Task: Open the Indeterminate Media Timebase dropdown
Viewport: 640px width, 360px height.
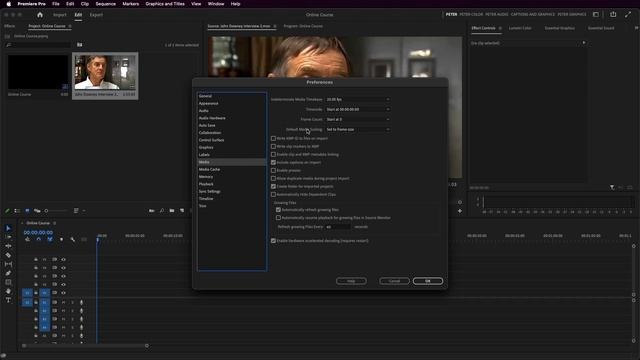Action: coord(358,99)
